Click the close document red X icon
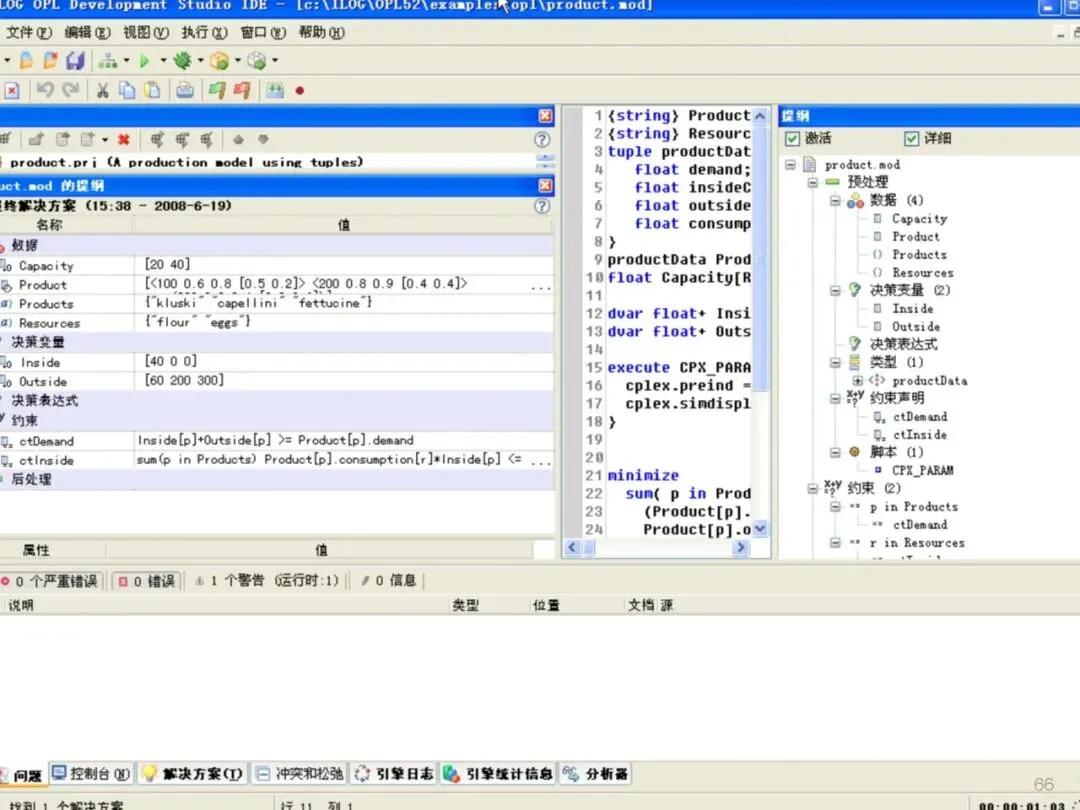This screenshot has width=1080, height=810. tap(12, 90)
